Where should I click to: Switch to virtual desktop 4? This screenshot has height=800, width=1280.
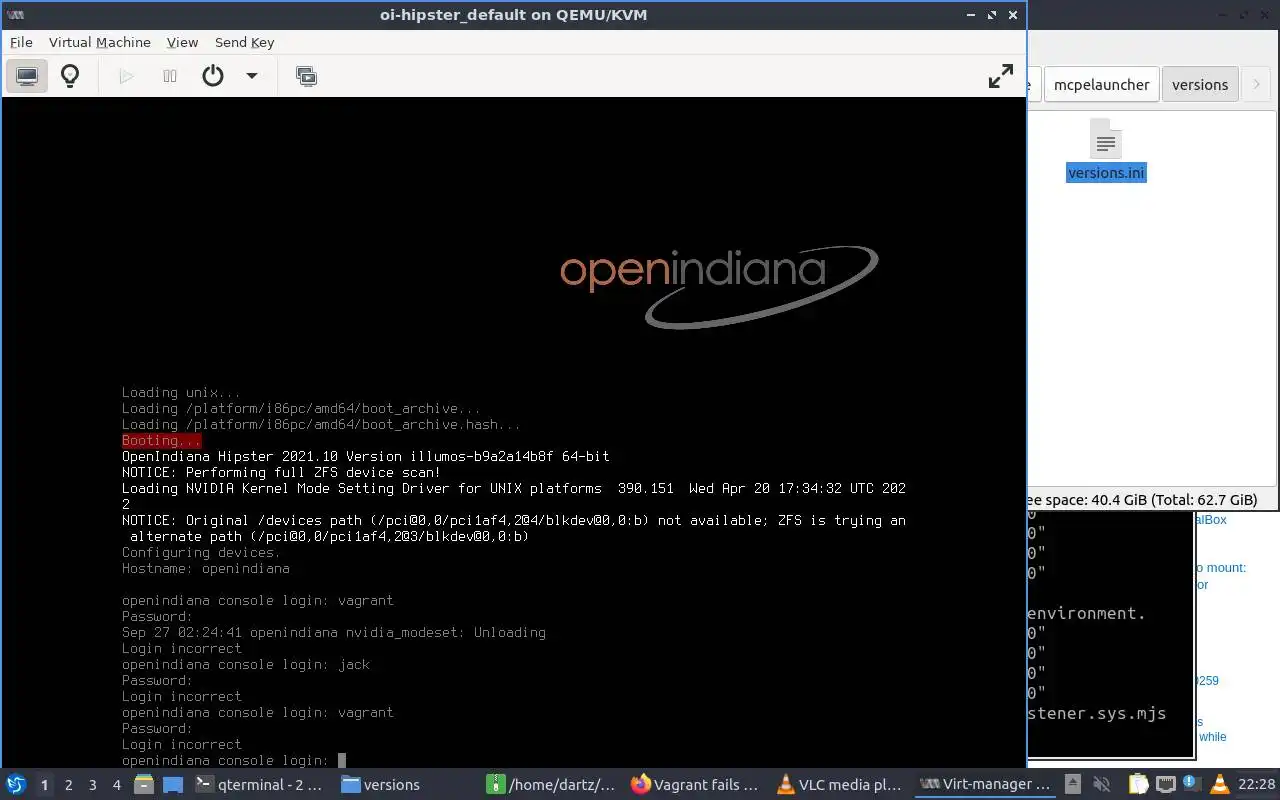click(116, 785)
